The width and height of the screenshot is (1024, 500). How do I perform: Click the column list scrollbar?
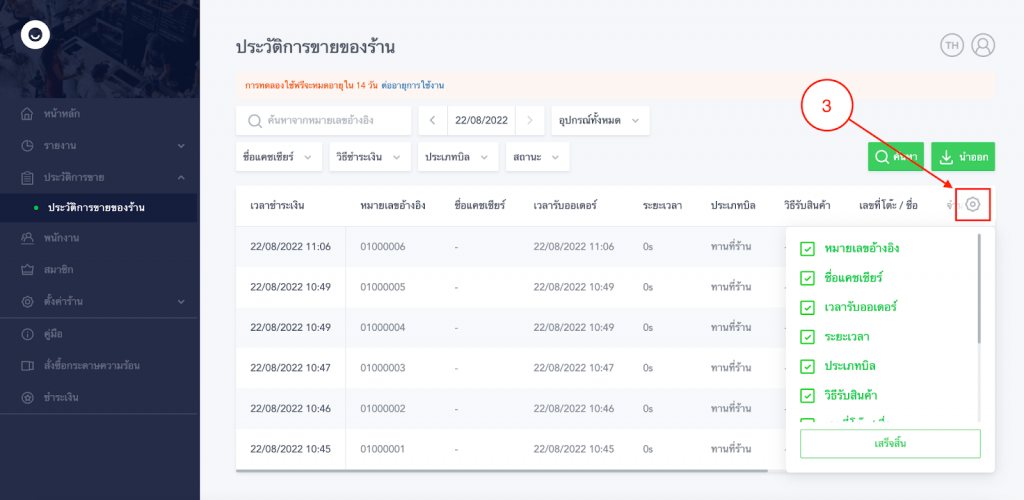978,290
